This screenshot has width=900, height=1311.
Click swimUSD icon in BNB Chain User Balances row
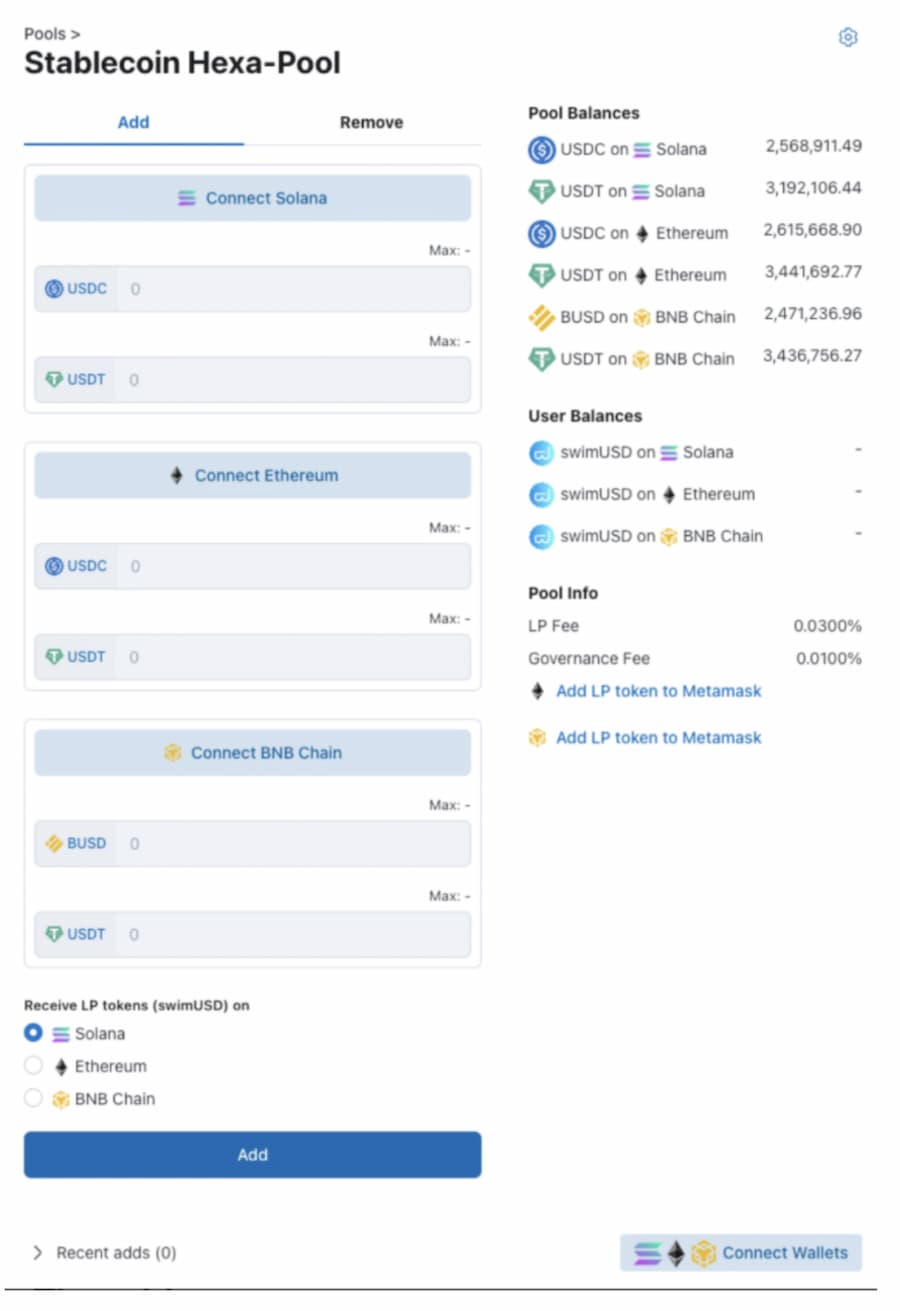(541, 536)
